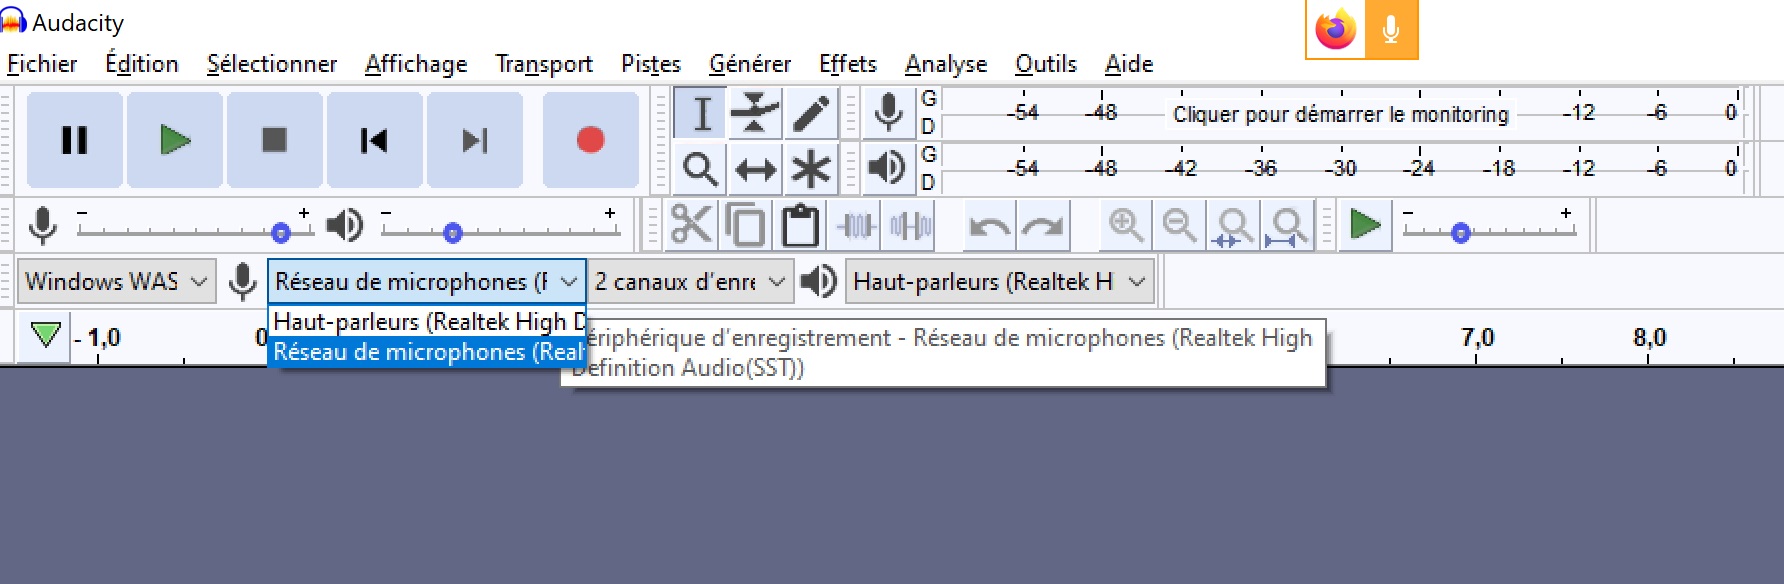Skip to start of the track

[x=375, y=140]
